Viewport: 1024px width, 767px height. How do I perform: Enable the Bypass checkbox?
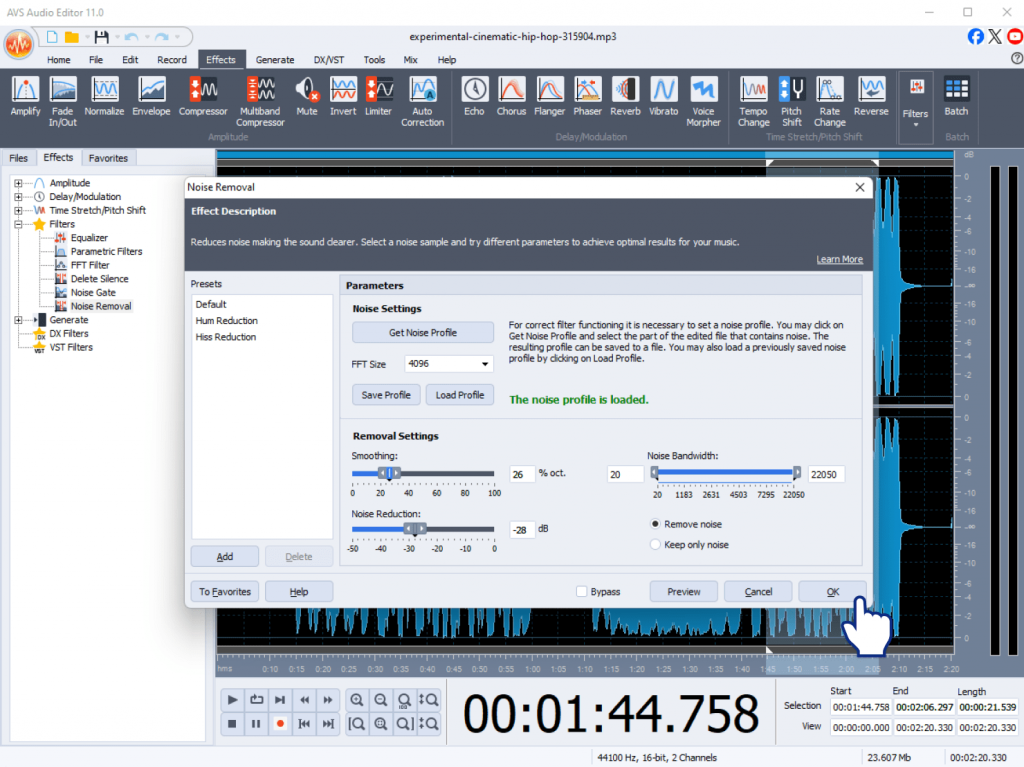pos(582,592)
